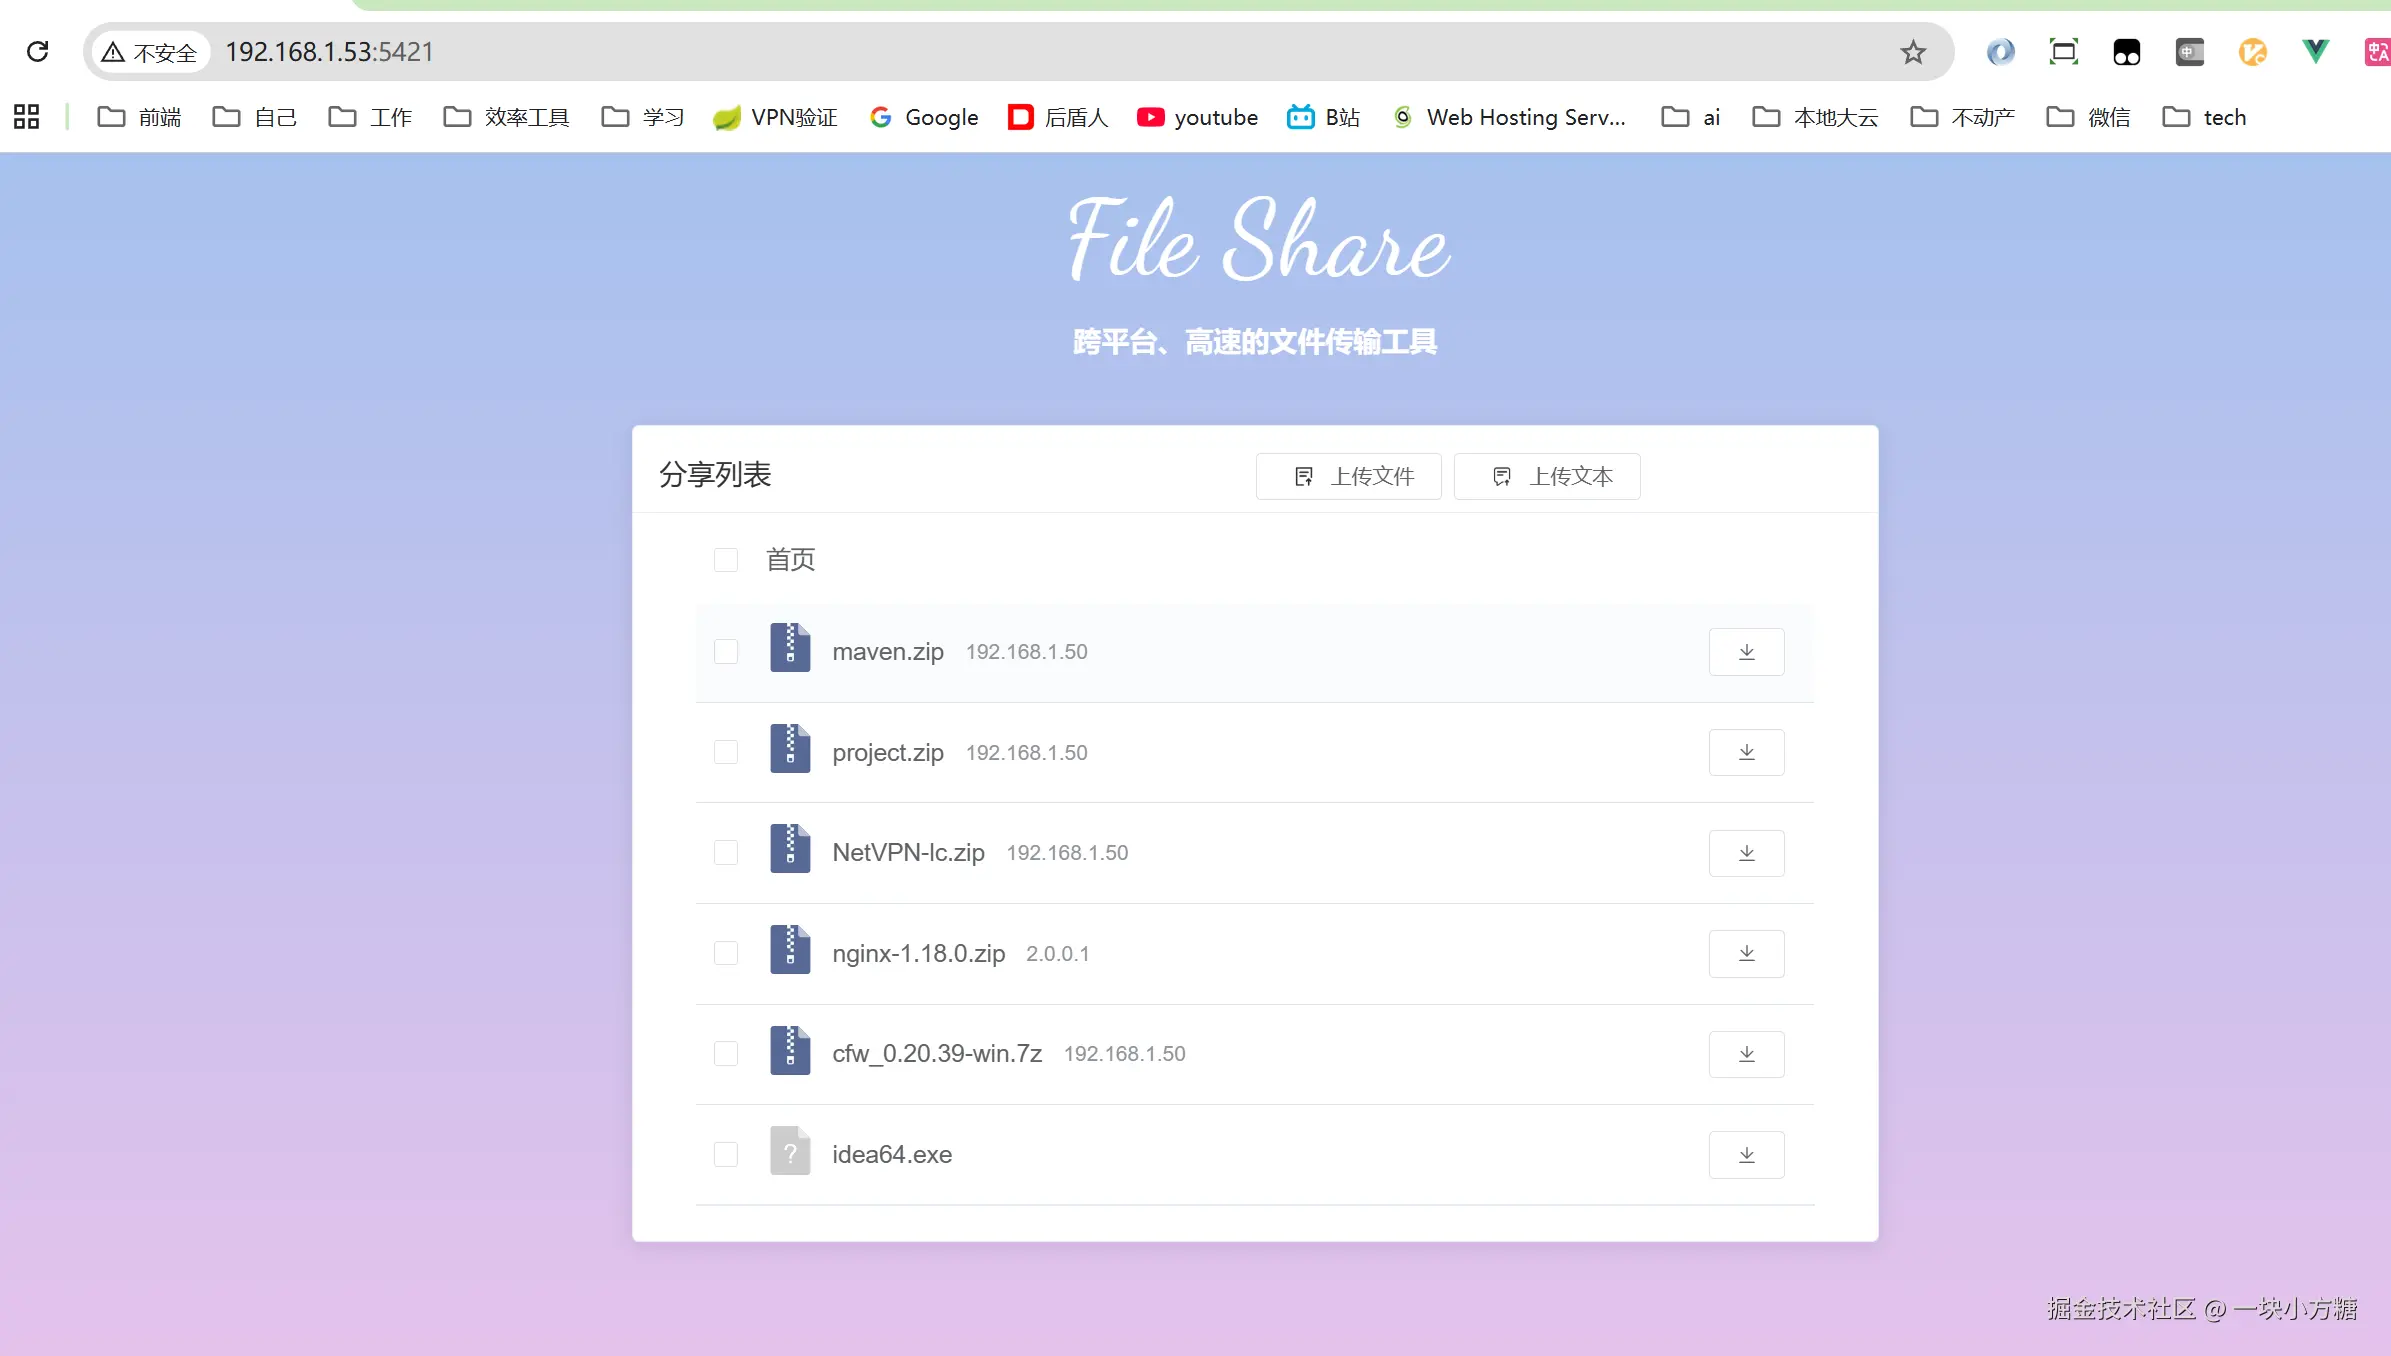Select the nginx-1.18.0.zip checkbox
Image resolution: width=2391 pixels, height=1356 pixels.
pyautogui.click(x=726, y=953)
